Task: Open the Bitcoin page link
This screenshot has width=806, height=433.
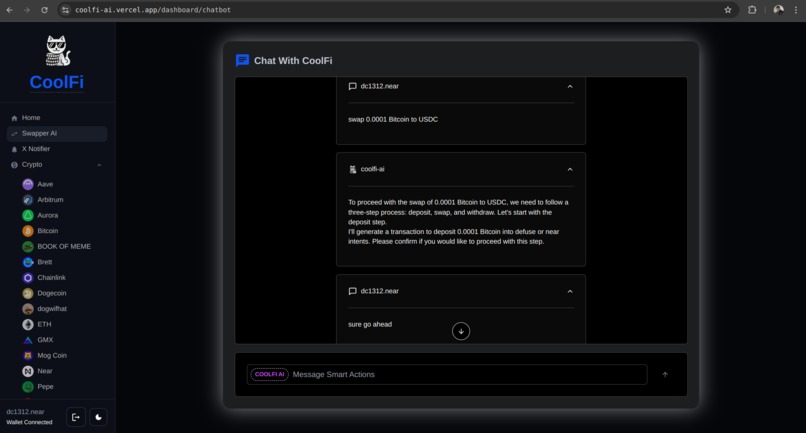Action: 48,231
